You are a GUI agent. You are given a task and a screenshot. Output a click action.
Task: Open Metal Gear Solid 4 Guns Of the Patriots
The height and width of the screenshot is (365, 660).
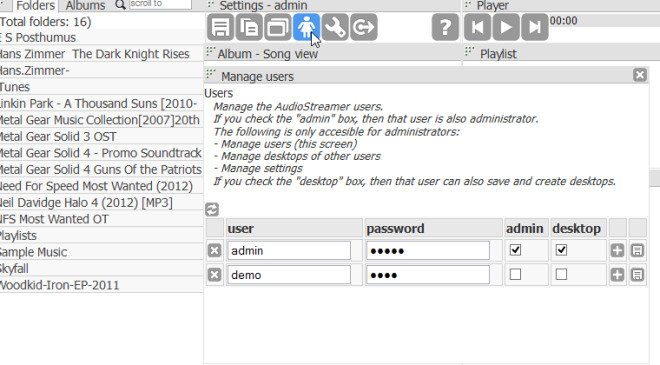[x=101, y=169]
